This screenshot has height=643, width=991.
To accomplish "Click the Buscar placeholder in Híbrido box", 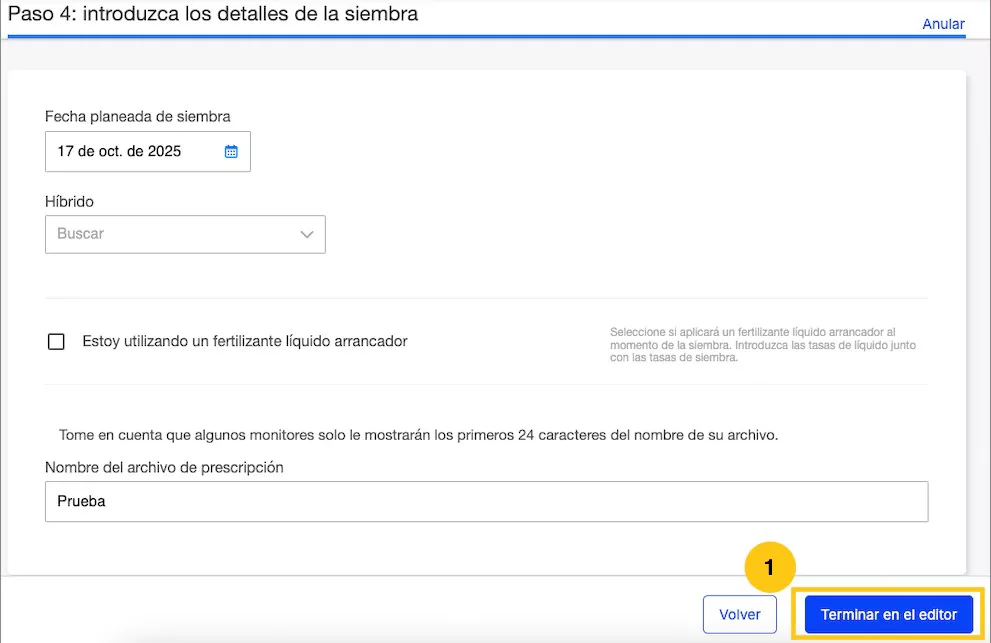I will pos(81,234).
